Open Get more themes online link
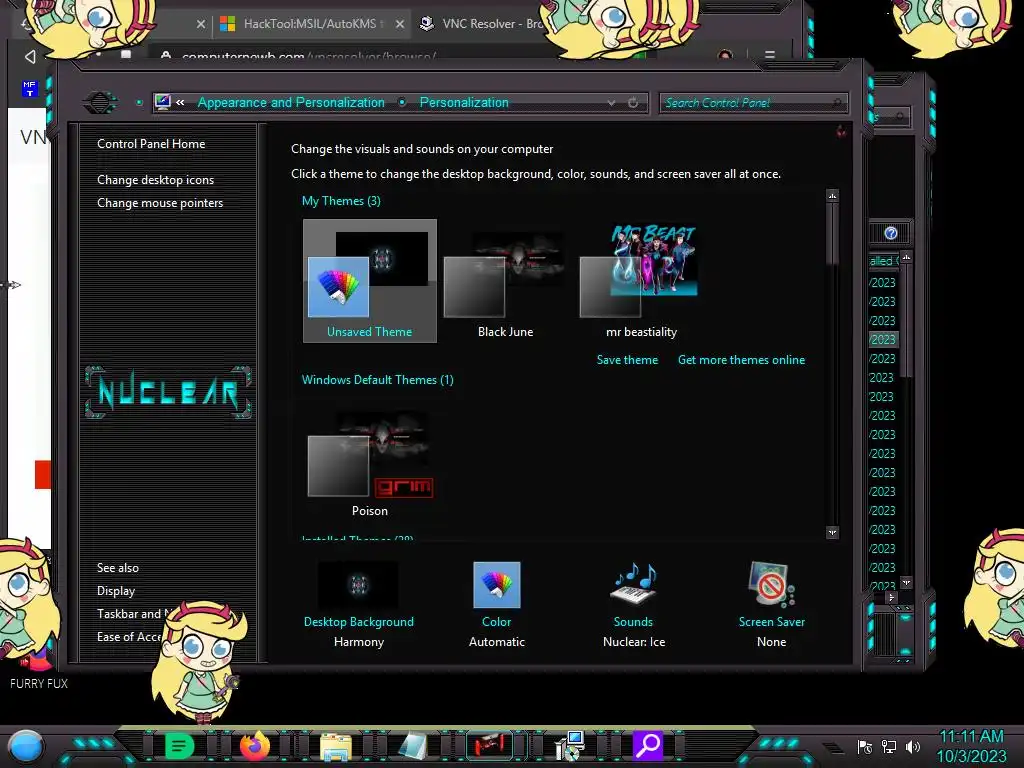The image size is (1024, 768). click(741, 360)
